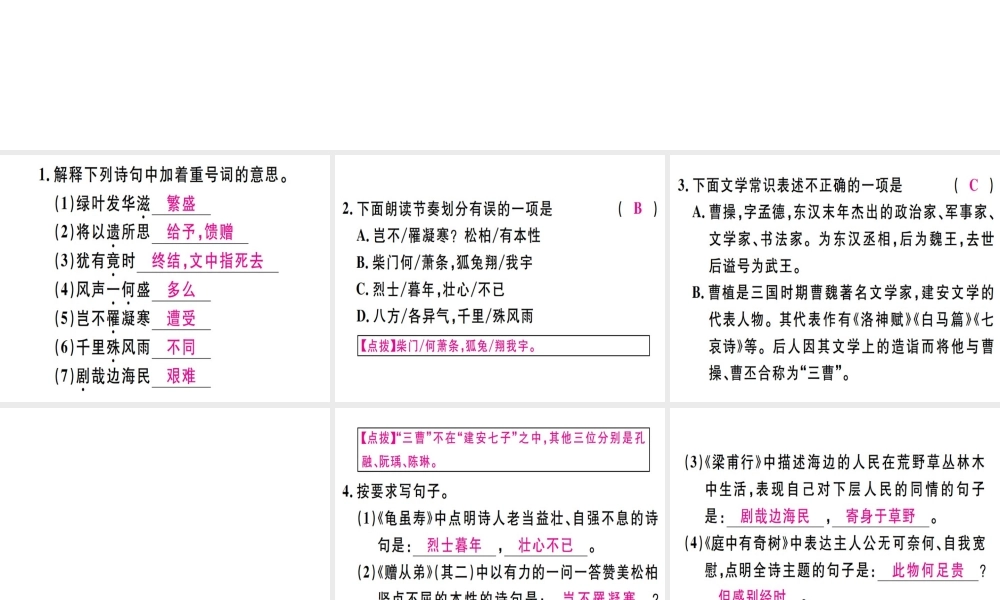Select the answer "给予,馈赠"
The width and height of the screenshot is (1000, 600).
coord(200,232)
